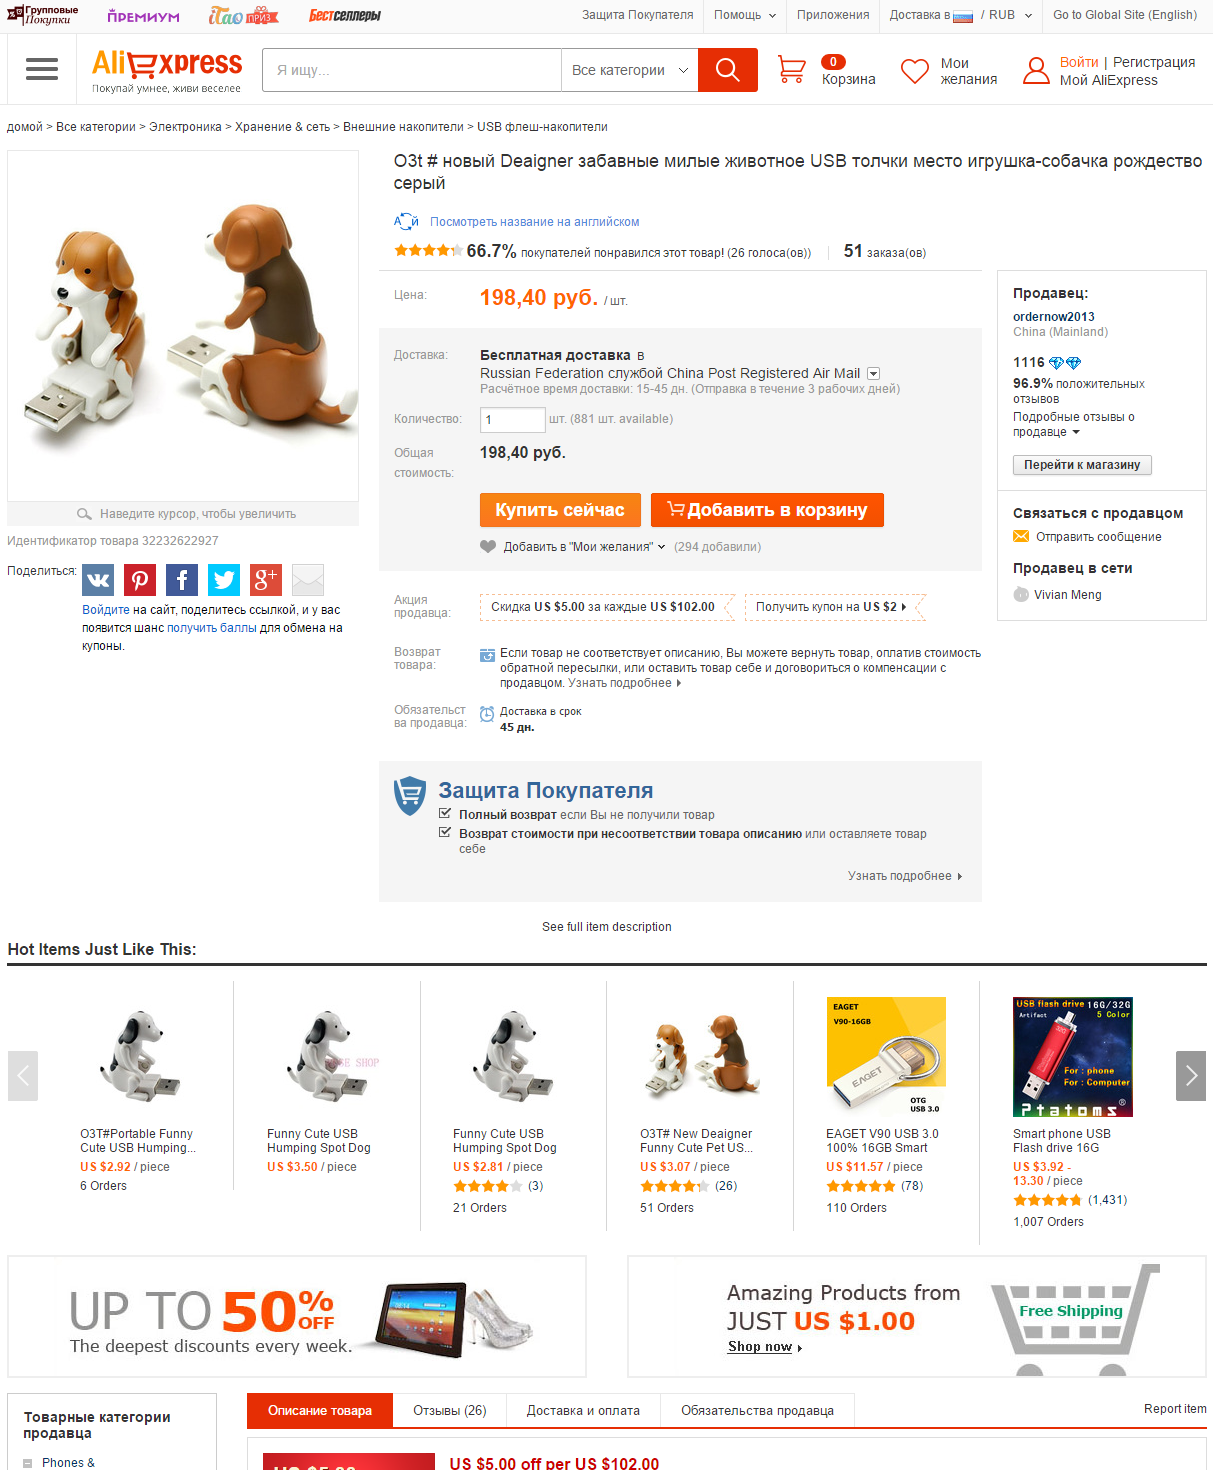Expand seller detailed feedback dropdown
1213x1470 pixels.
pyautogui.click(x=1076, y=432)
